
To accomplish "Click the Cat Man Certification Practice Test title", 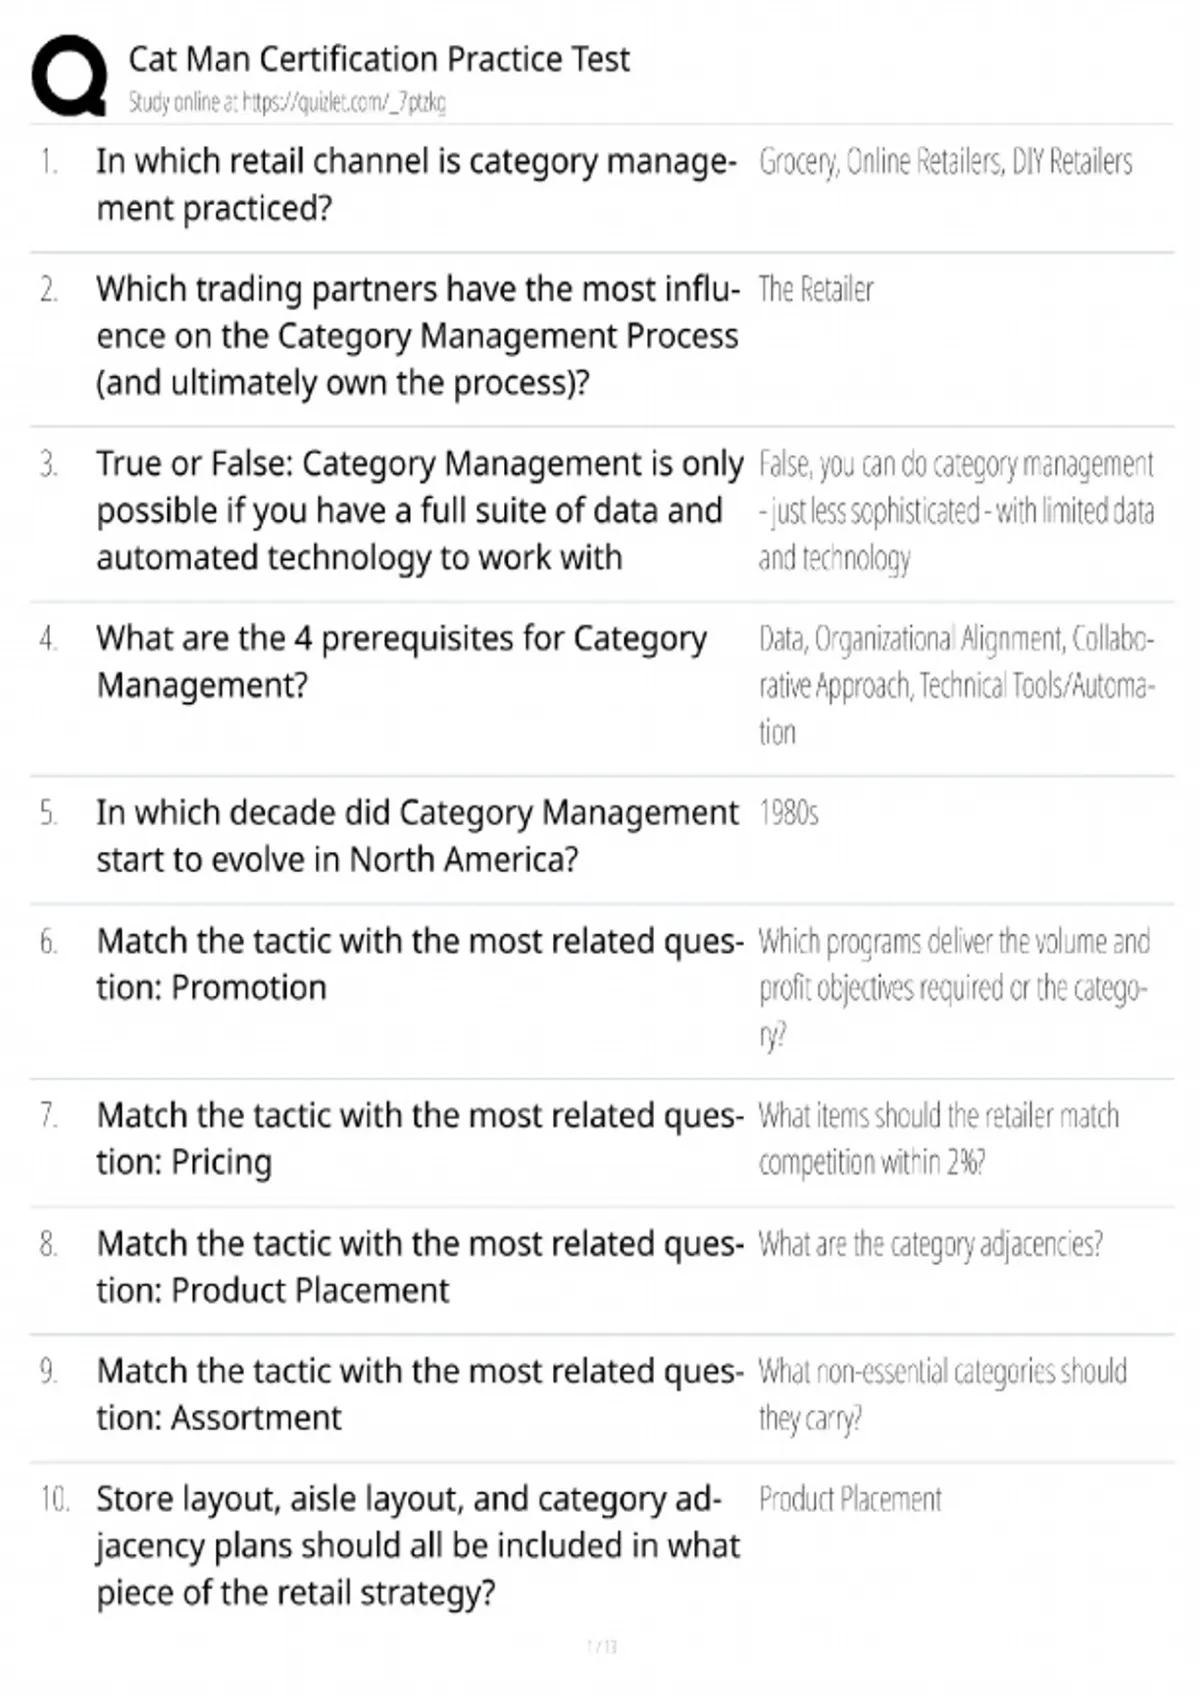I will click(379, 60).
